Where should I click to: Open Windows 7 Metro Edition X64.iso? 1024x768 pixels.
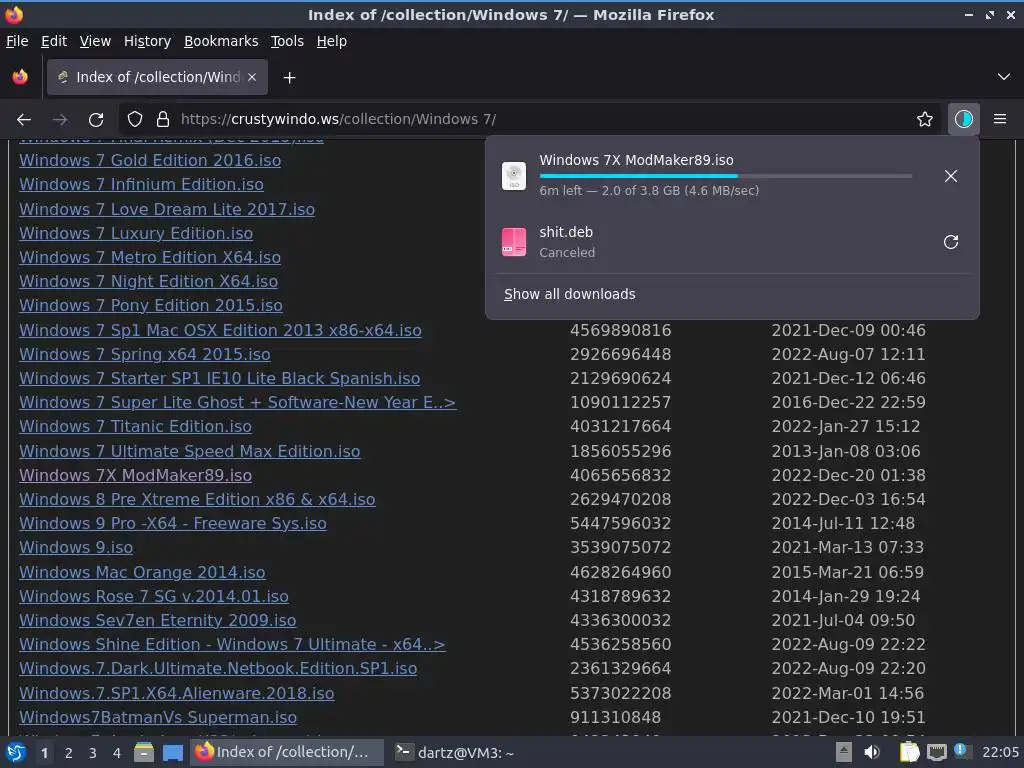tap(150, 257)
